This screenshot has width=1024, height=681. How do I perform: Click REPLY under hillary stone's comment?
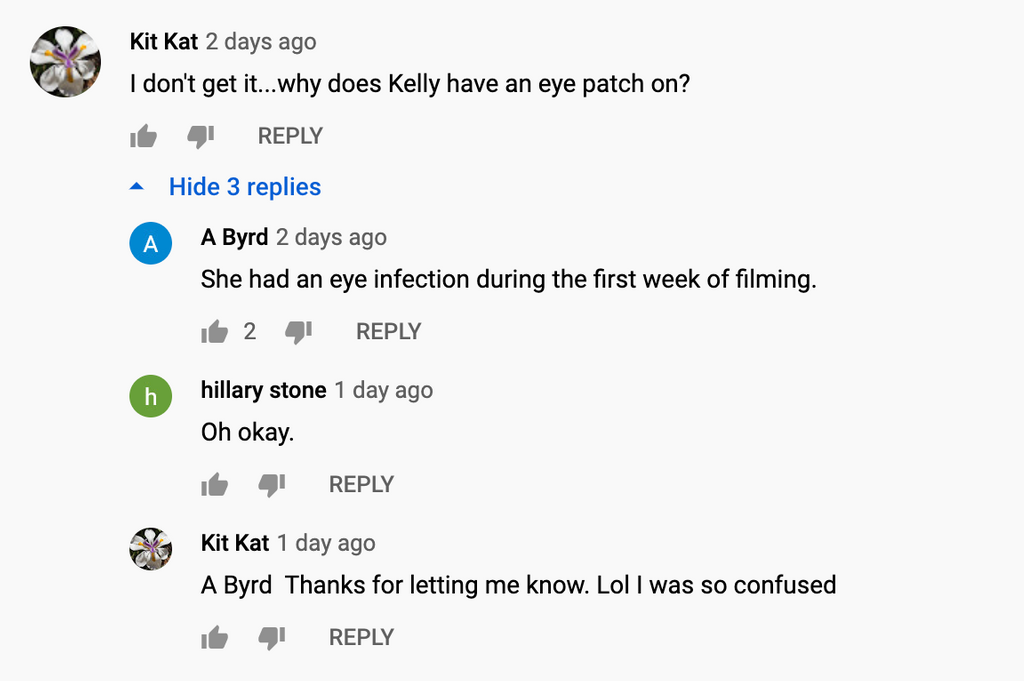(x=360, y=484)
